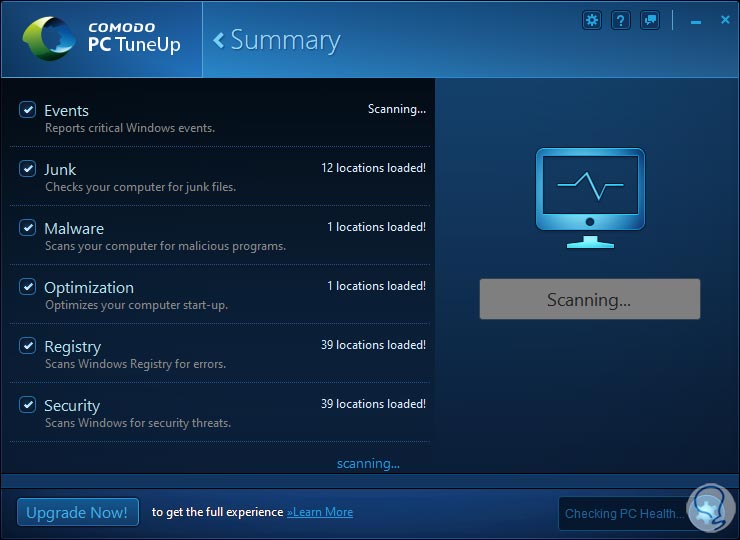The image size is (740, 540).
Task: Click the grey Scanning... button
Action: (x=590, y=299)
